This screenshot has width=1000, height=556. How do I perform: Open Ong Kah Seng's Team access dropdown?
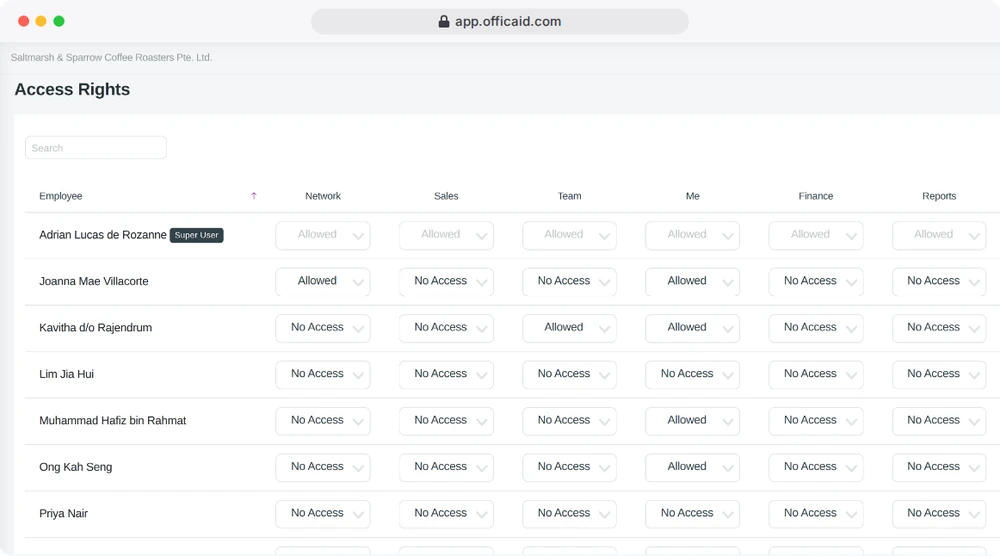click(x=570, y=468)
